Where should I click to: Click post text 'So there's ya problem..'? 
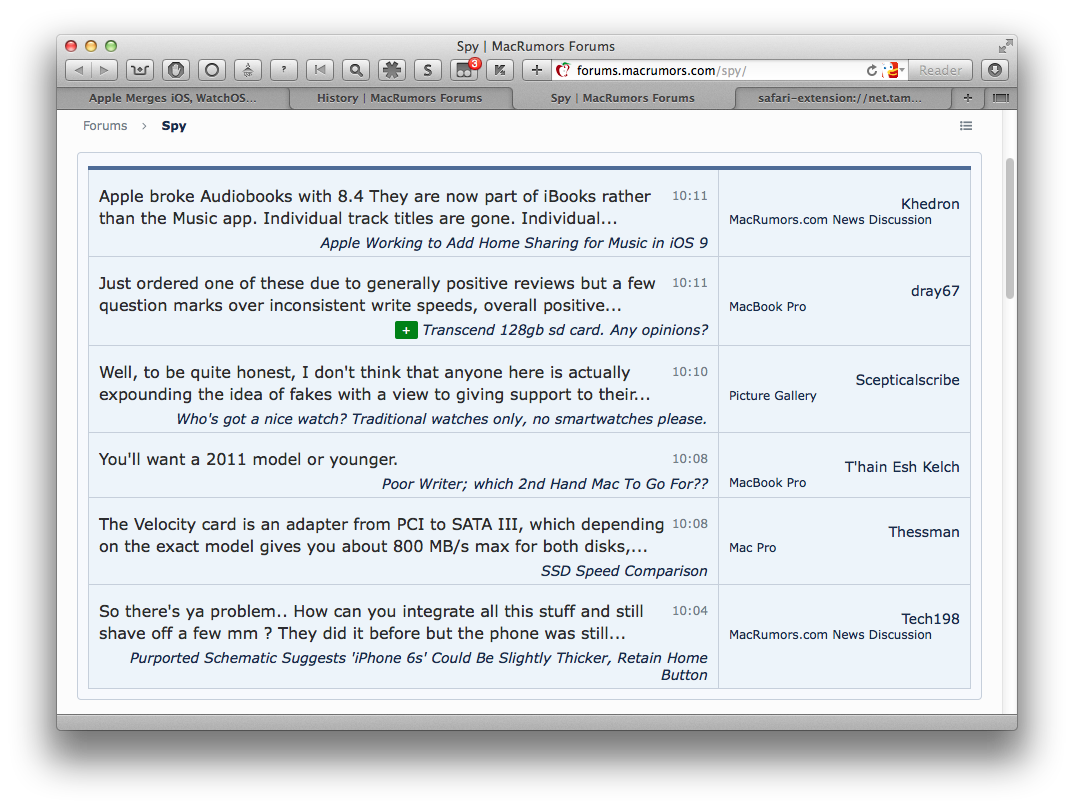pos(371,623)
